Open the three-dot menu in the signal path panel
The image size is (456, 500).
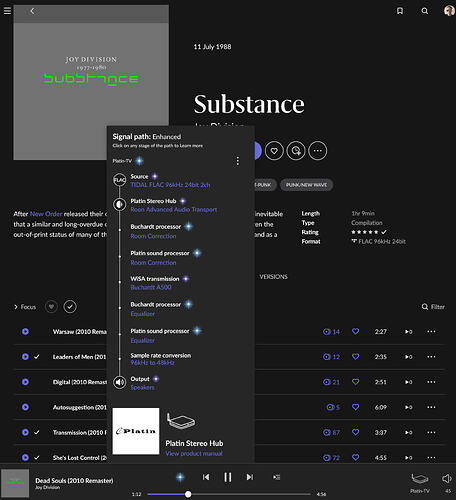coord(237,161)
